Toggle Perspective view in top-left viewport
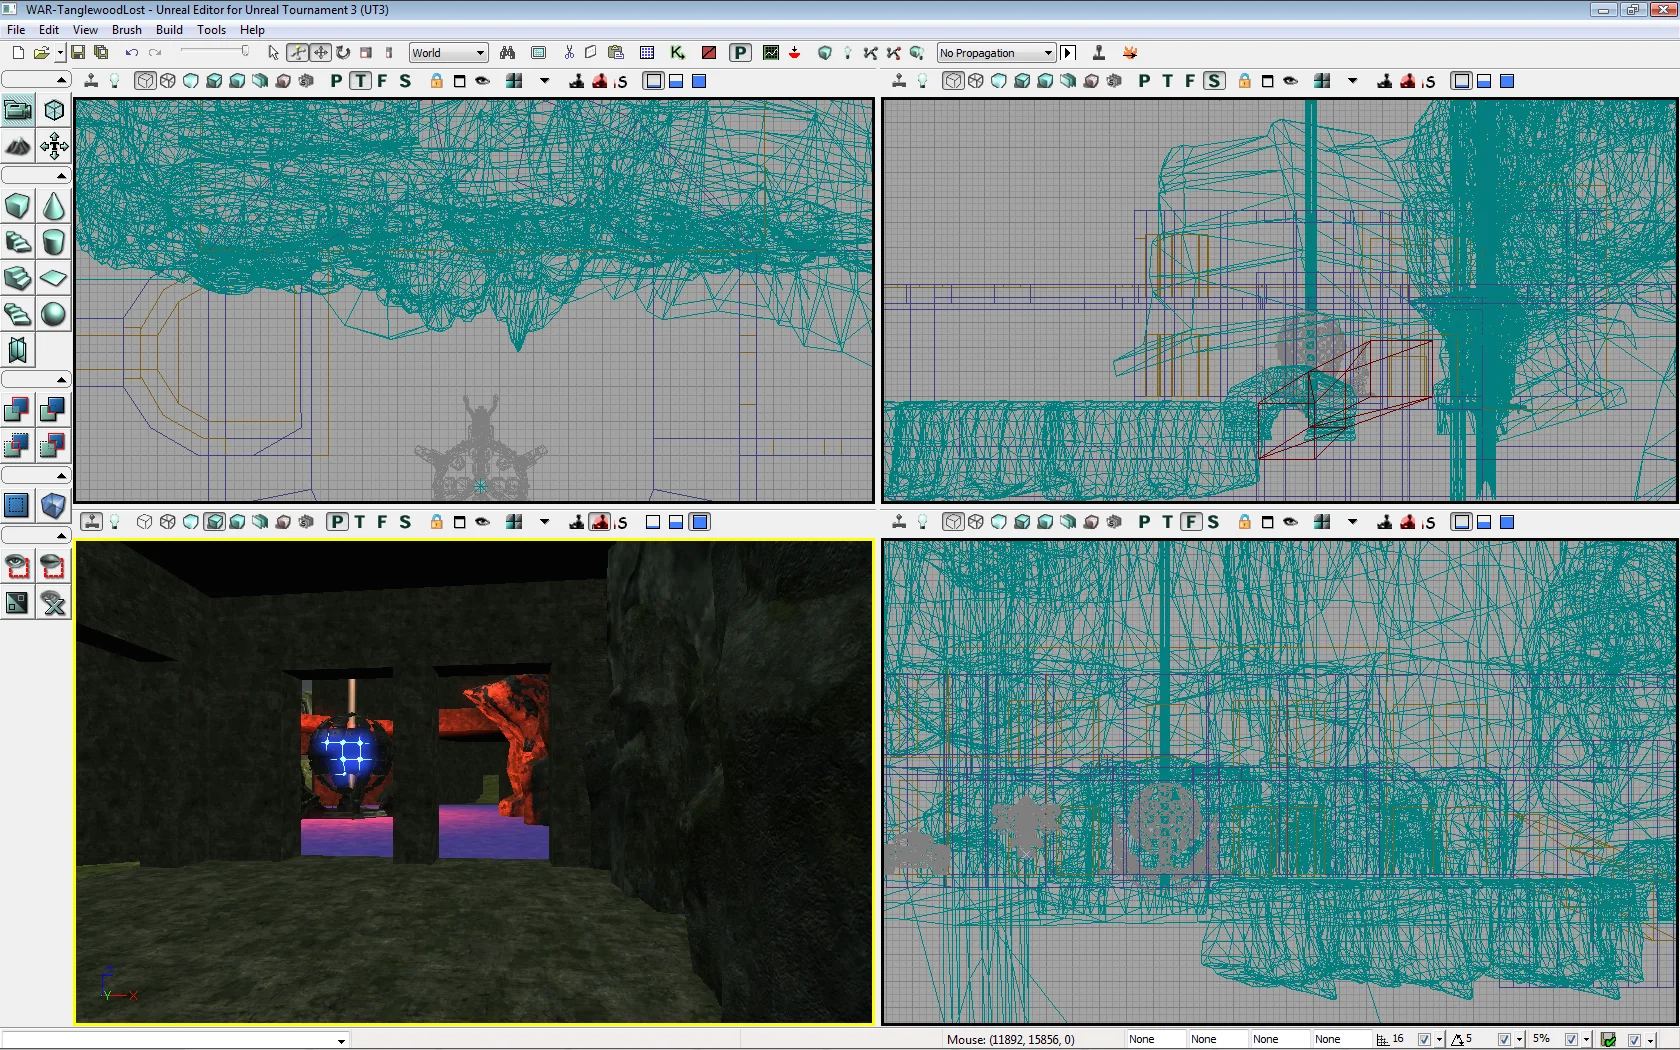The image size is (1680, 1050). coord(337,81)
